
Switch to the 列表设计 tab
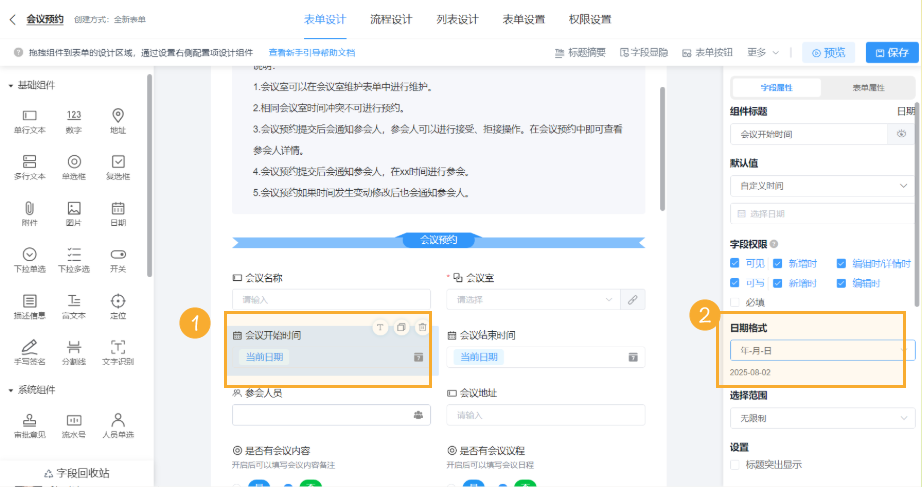point(457,19)
